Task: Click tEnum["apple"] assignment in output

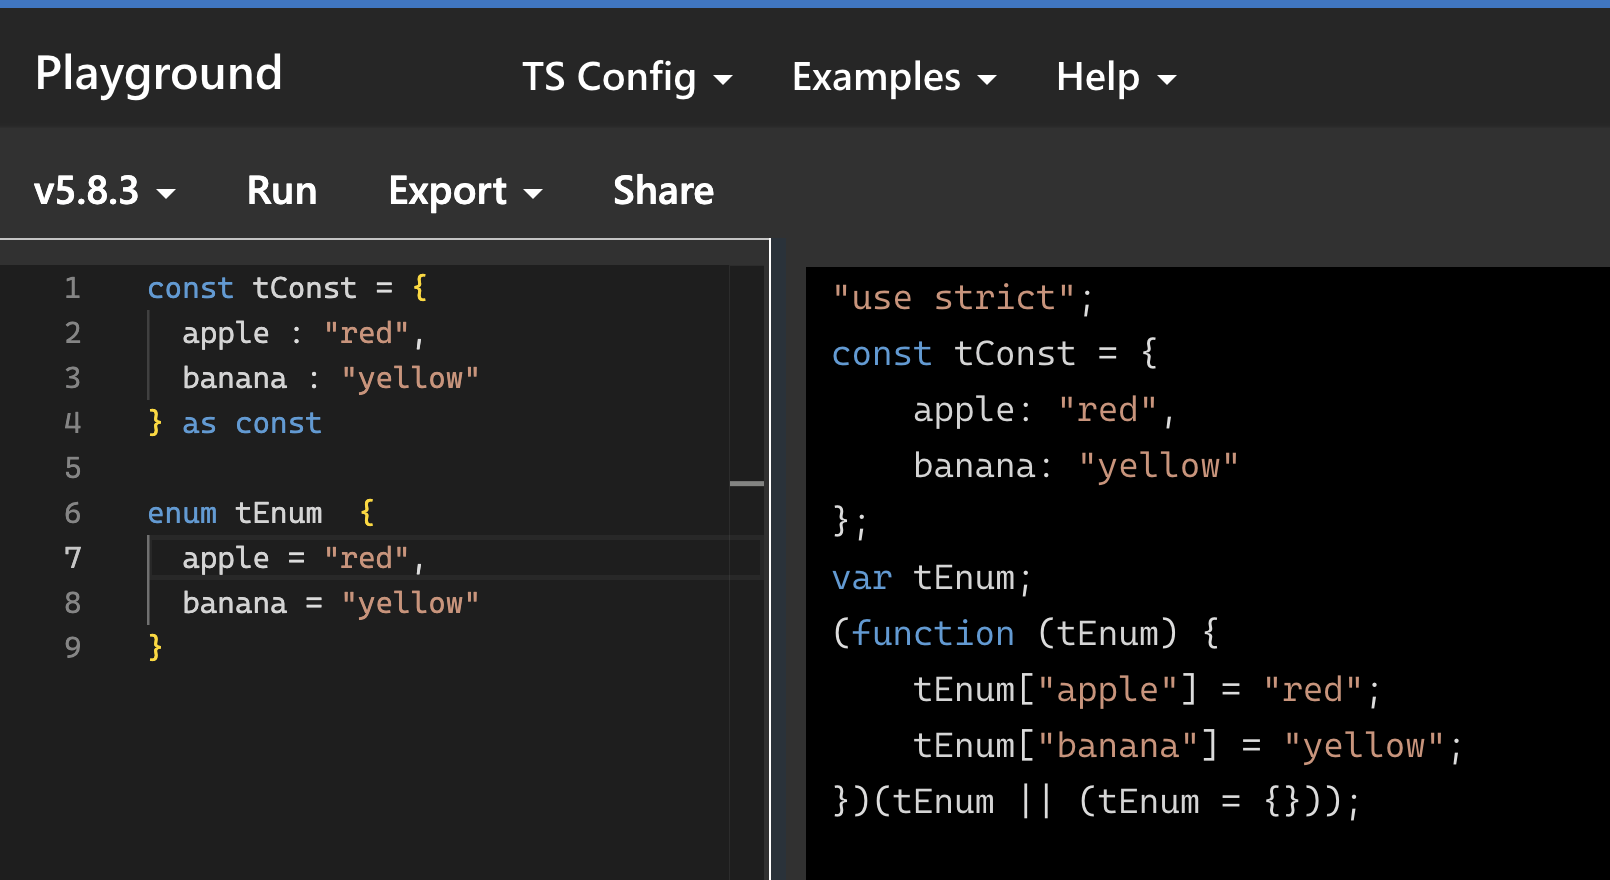Action: coord(1147,690)
